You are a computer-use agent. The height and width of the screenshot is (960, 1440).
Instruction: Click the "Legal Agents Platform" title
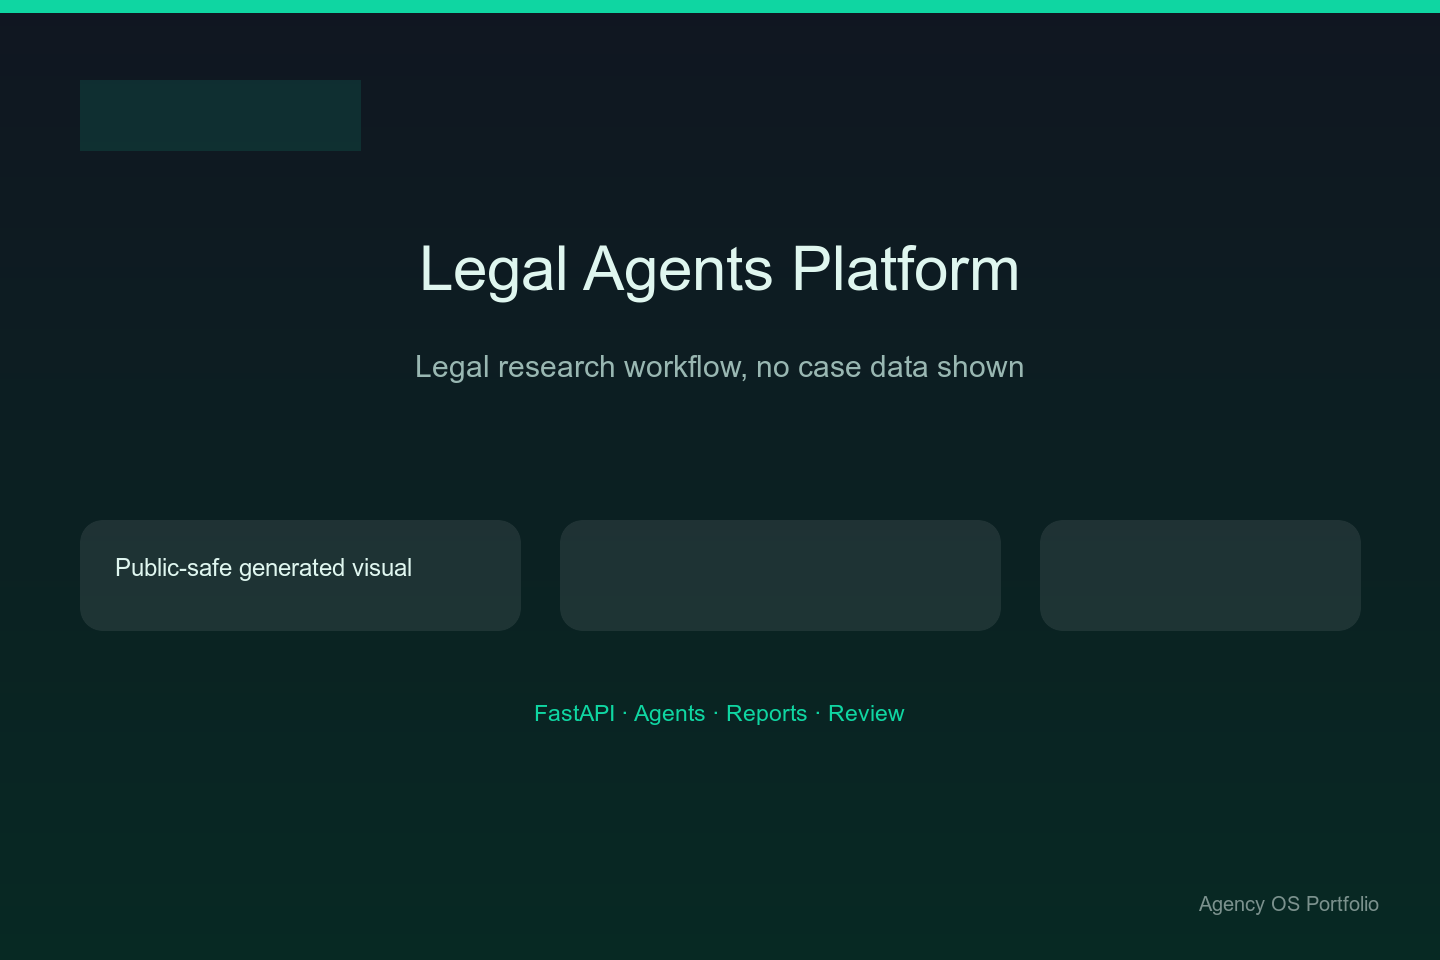coord(719,269)
